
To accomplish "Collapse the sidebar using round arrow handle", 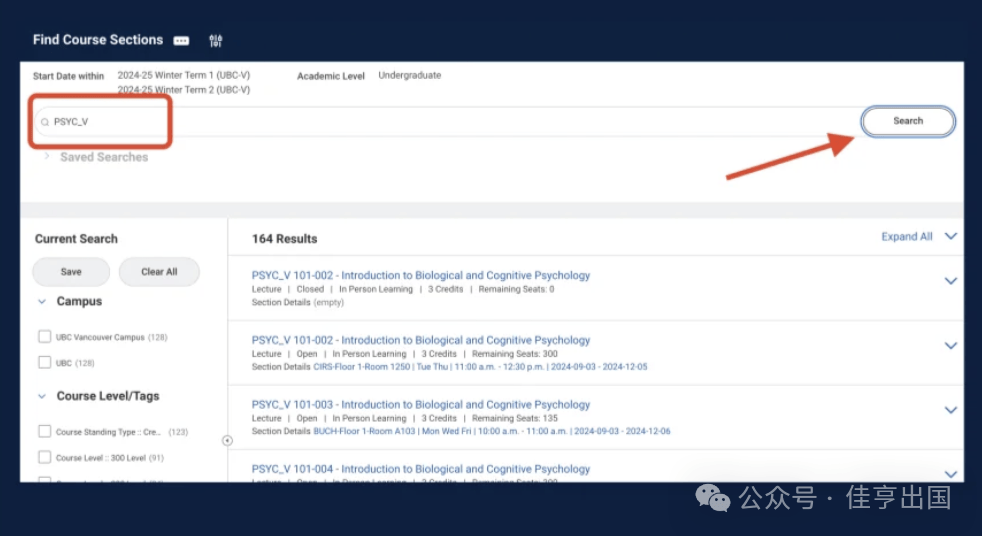I will point(227,440).
